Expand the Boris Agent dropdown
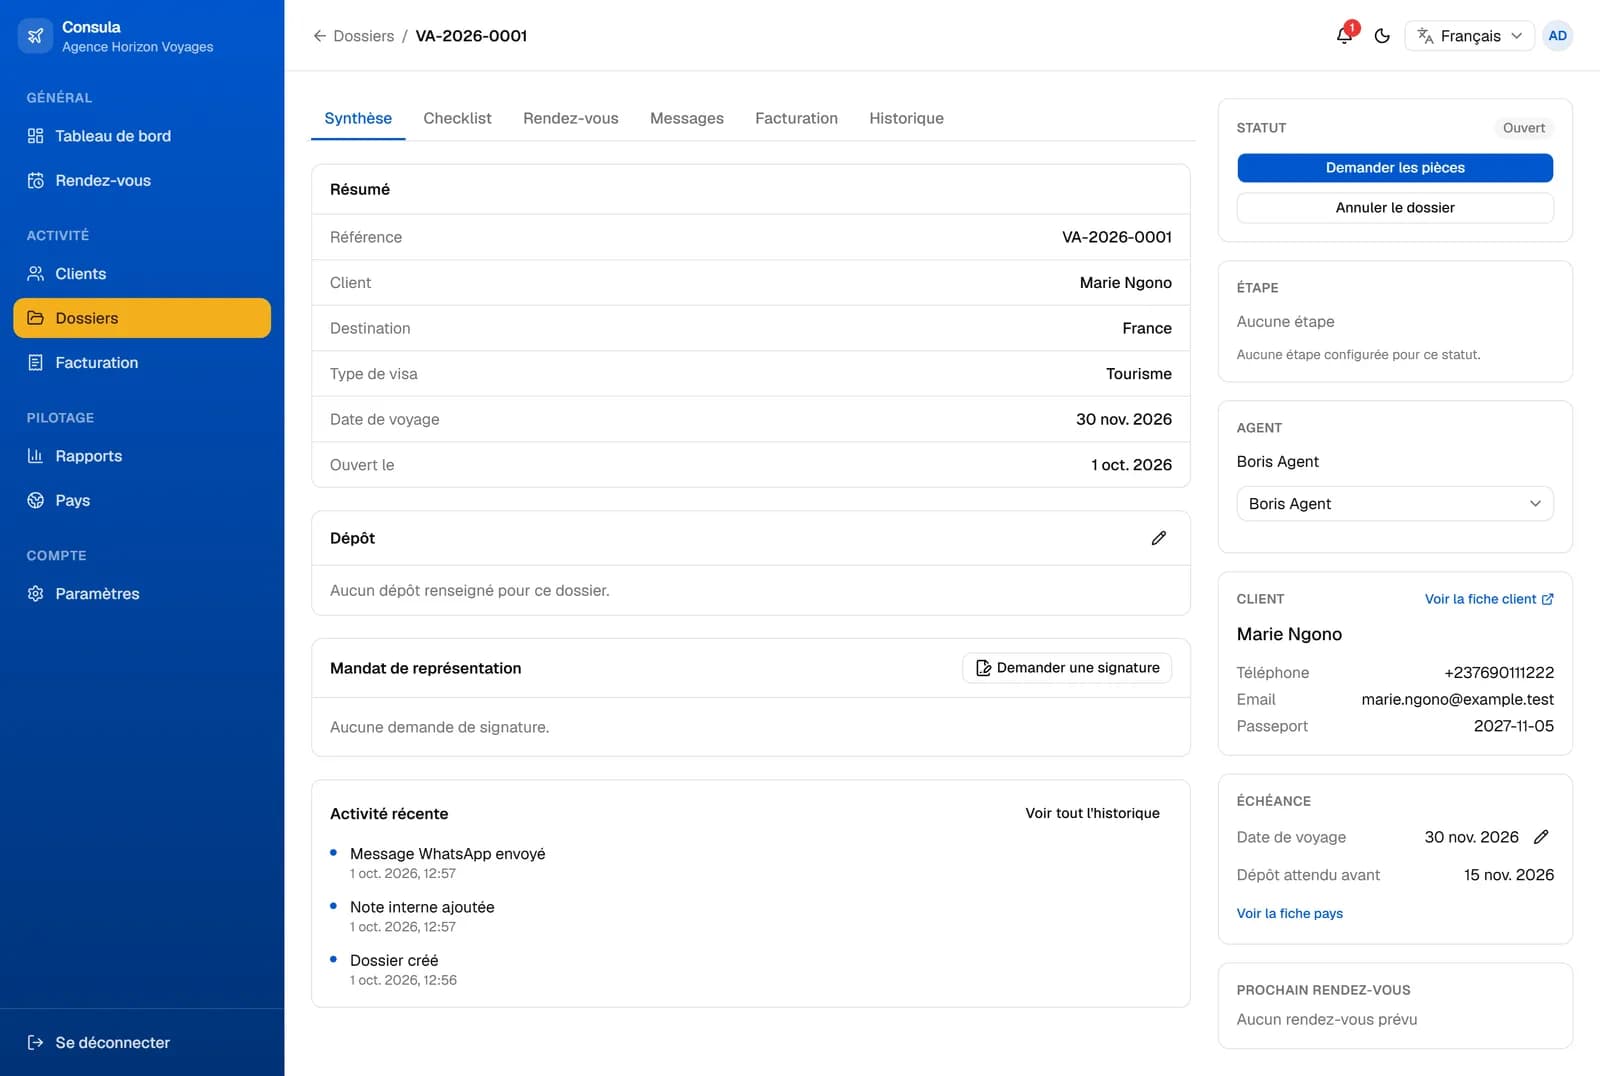The height and width of the screenshot is (1076, 1600). (x=1395, y=504)
